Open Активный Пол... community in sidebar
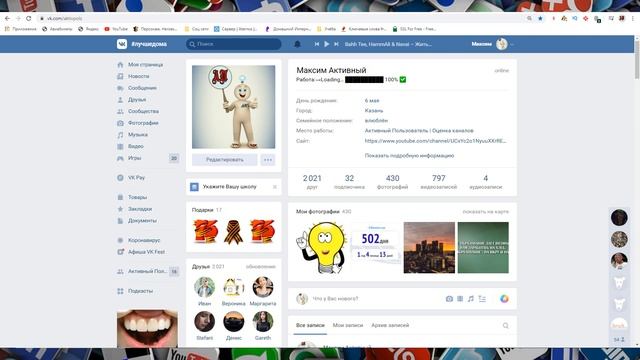 click(148, 271)
